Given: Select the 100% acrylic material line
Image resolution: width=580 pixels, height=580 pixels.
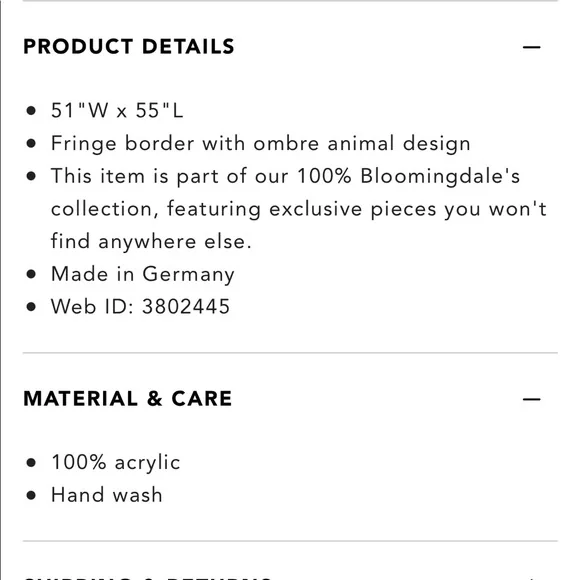Looking at the screenshot, I should [x=116, y=463].
